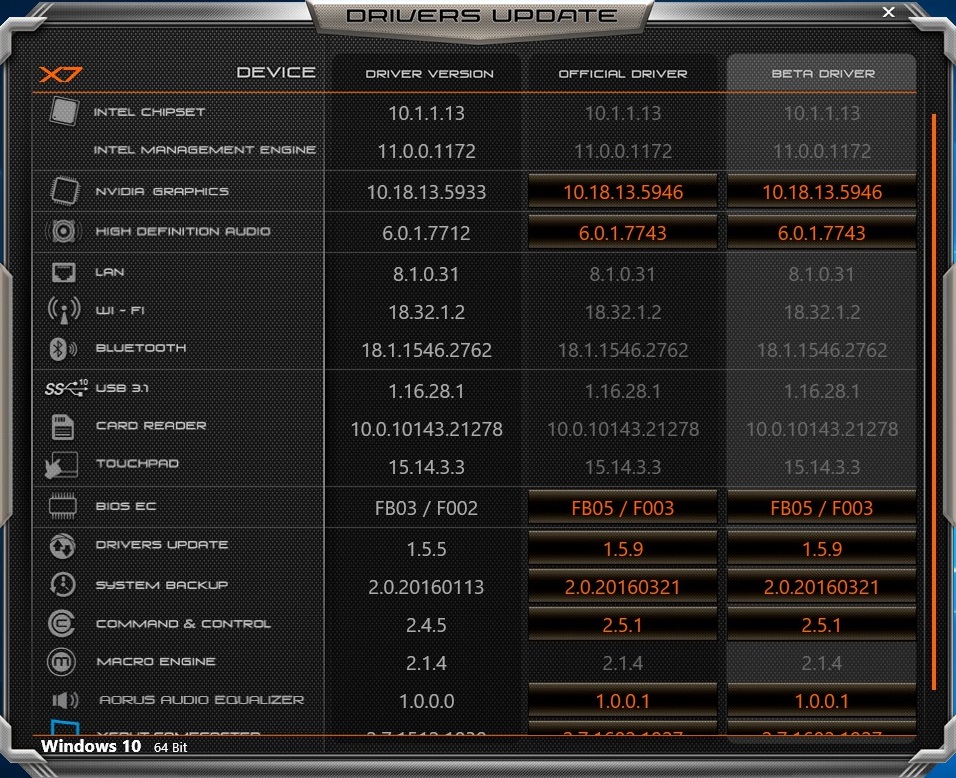Select beta System Backup 2.0.20160321
Screen dimensions: 956x778
coord(822,587)
